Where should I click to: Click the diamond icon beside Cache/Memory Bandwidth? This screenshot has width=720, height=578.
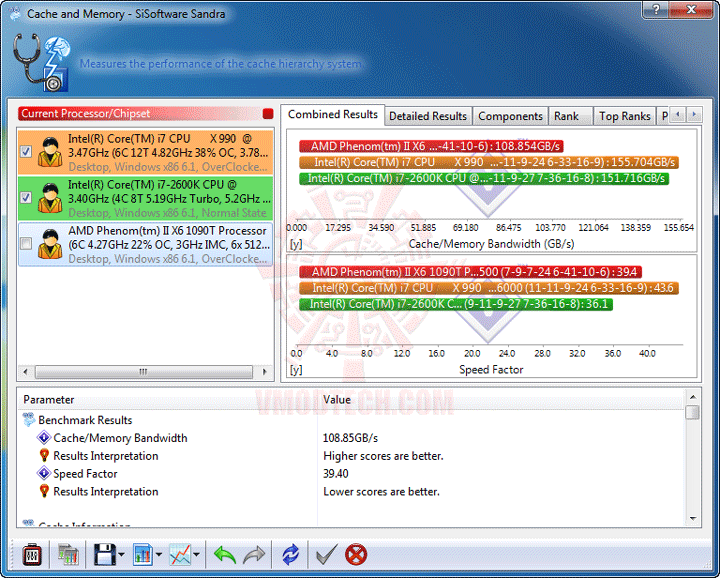44,438
